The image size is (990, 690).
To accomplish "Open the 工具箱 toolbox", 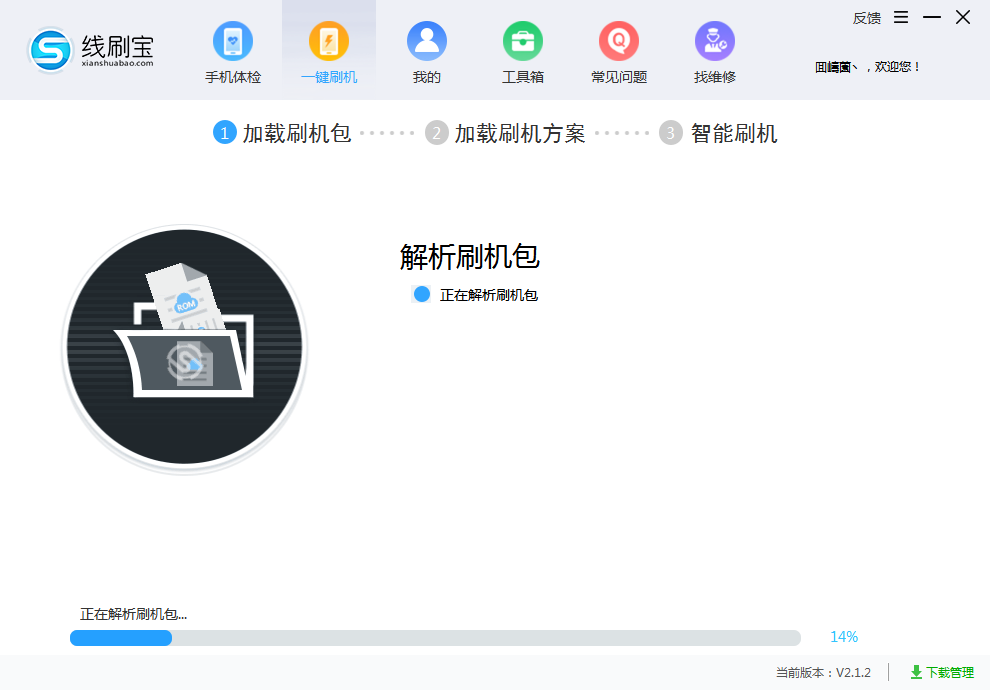I will click(x=523, y=48).
